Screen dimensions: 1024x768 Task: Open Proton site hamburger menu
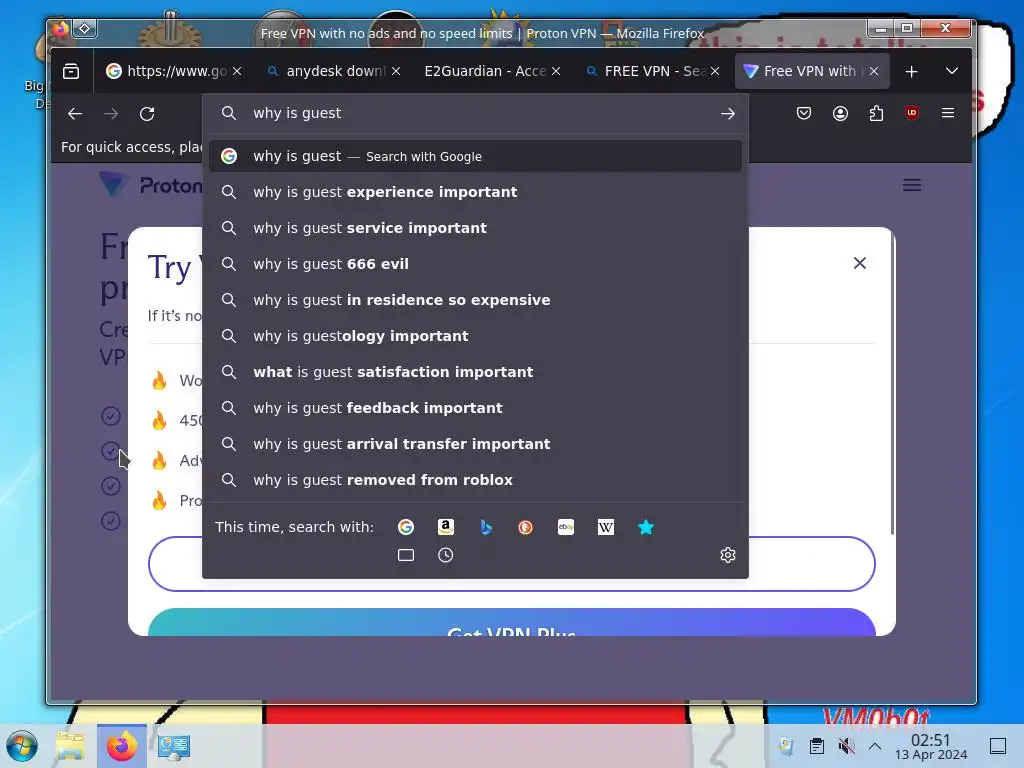pyautogui.click(x=912, y=185)
